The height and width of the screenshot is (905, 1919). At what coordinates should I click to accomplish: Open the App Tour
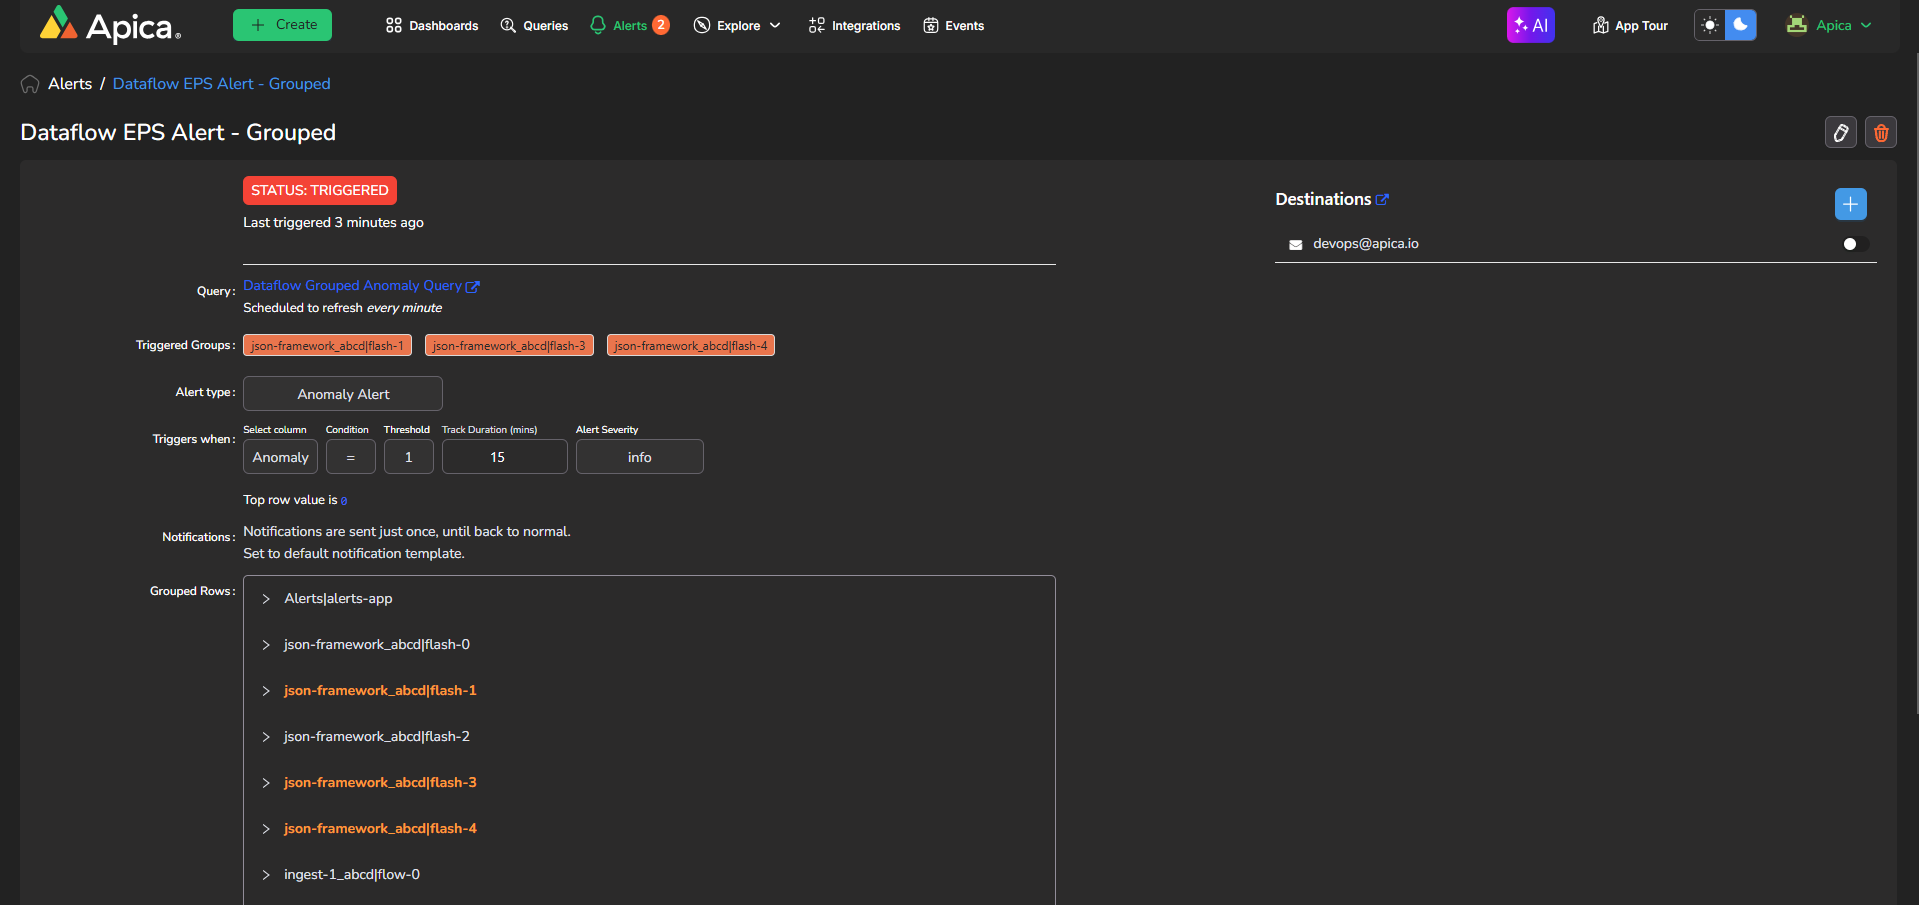click(1630, 25)
